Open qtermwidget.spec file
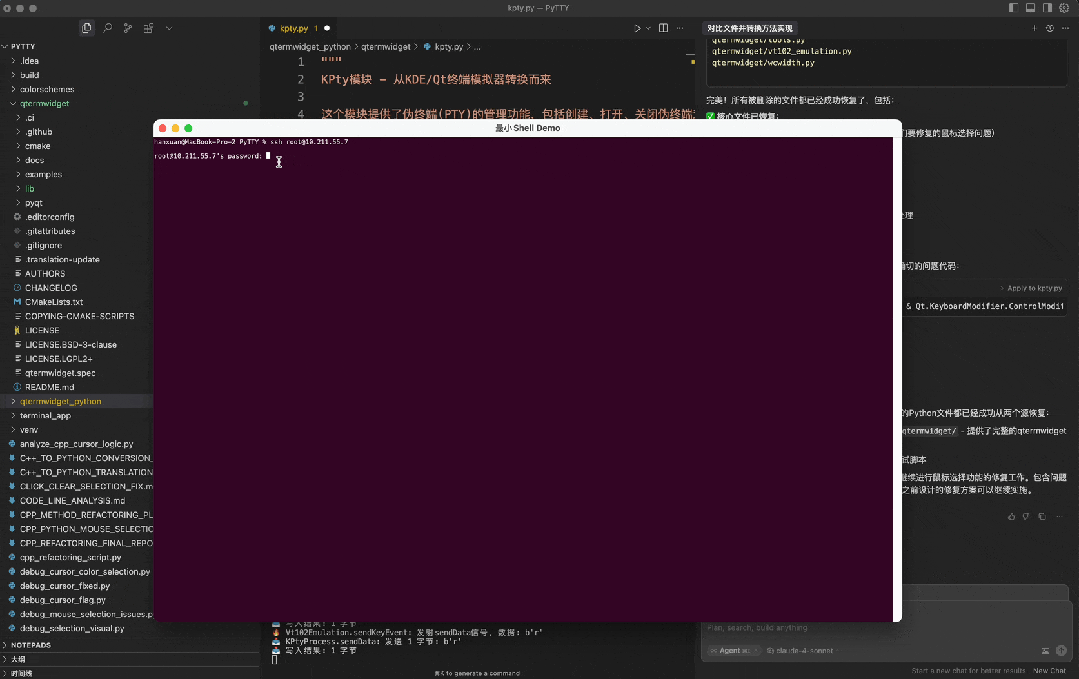1079x679 pixels. tap(60, 373)
